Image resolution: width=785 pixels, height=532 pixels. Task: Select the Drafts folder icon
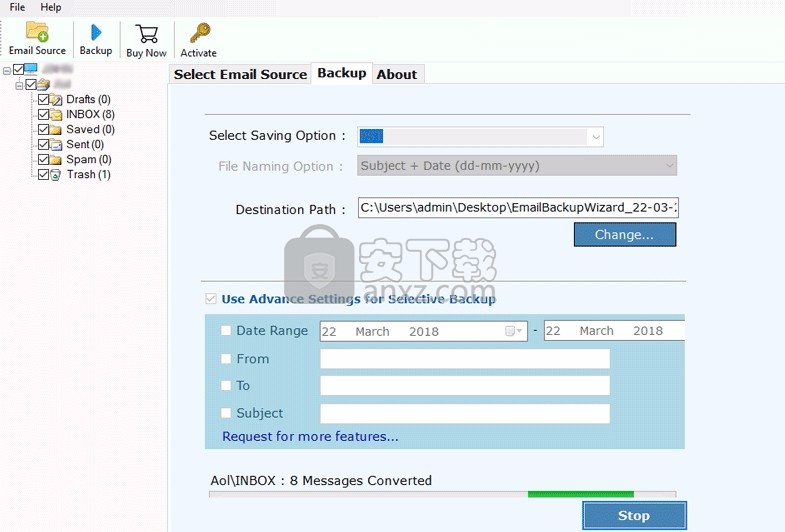[x=57, y=100]
